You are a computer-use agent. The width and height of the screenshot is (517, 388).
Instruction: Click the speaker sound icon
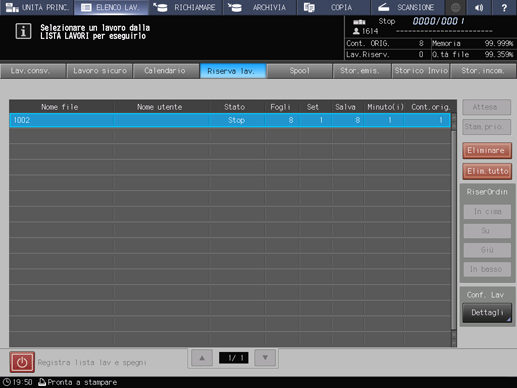(479, 7)
